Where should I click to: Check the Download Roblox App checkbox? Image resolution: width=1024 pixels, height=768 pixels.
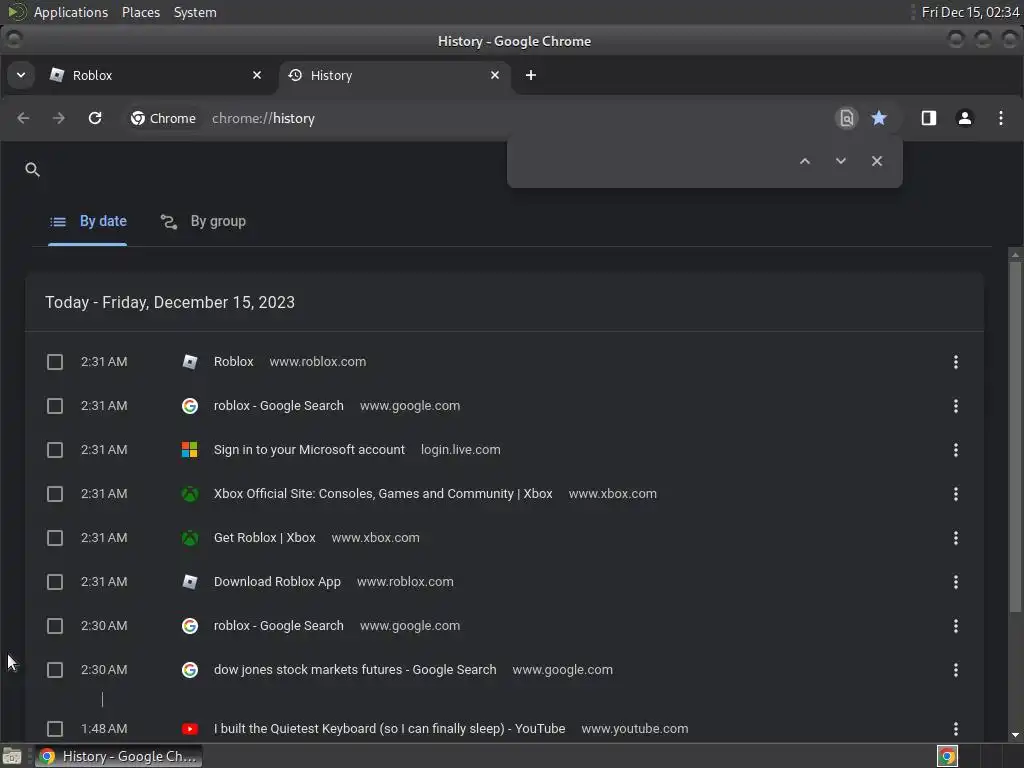point(55,582)
